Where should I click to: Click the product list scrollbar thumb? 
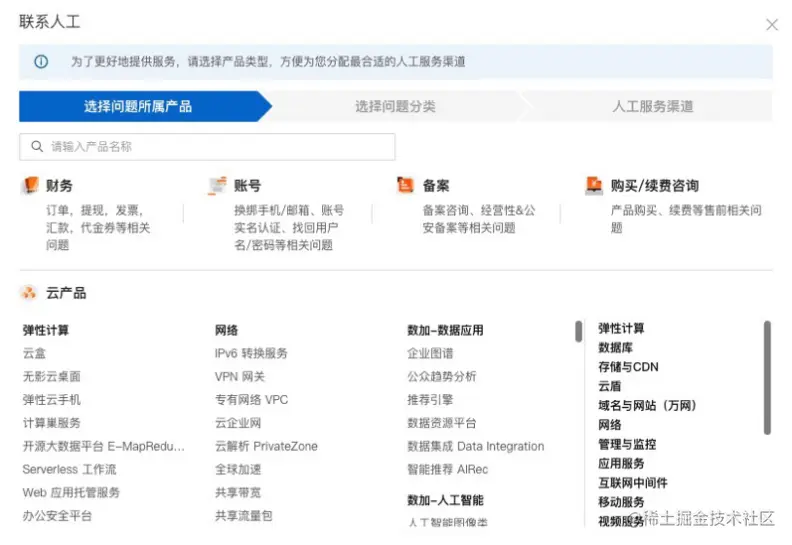[x=578, y=331]
